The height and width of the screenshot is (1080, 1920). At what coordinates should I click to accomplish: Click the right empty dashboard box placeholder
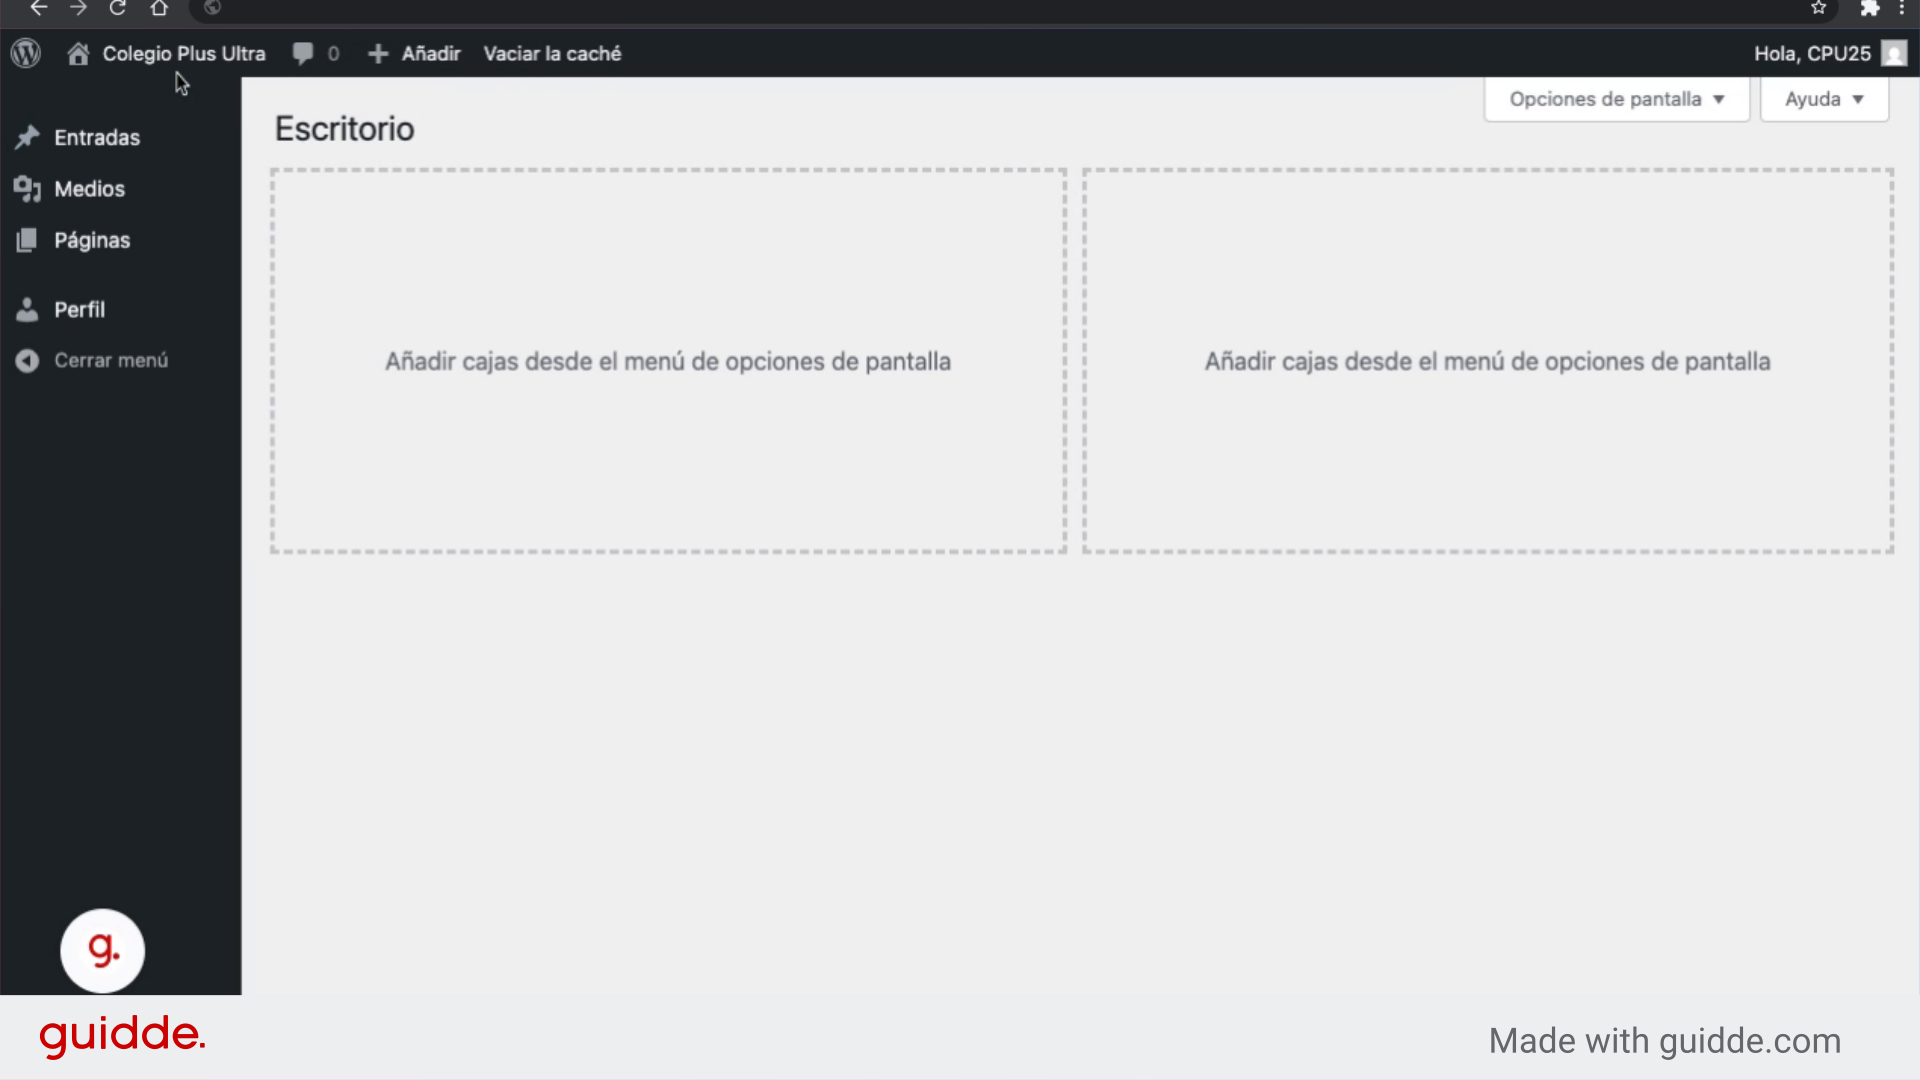click(1488, 361)
